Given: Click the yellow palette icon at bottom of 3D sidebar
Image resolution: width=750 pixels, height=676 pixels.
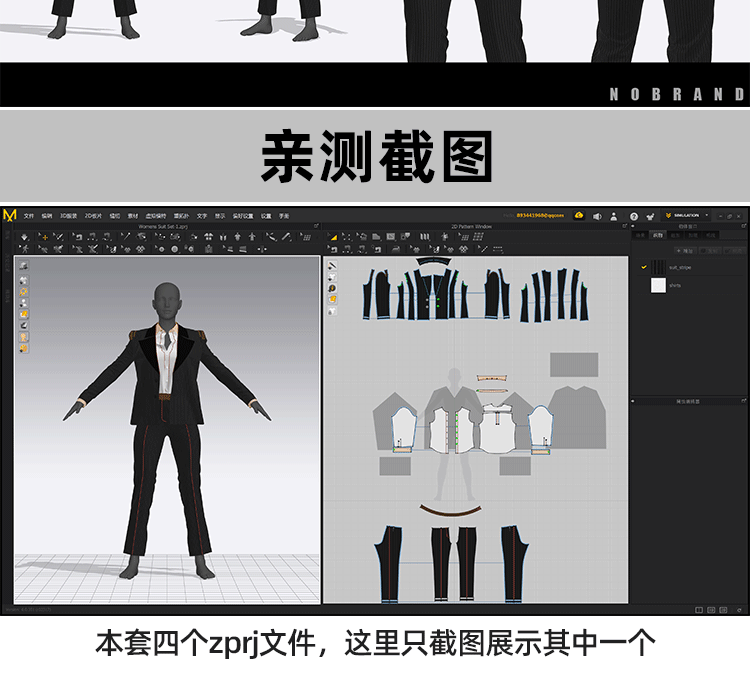Looking at the screenshot, I should [x=23, y=348].
